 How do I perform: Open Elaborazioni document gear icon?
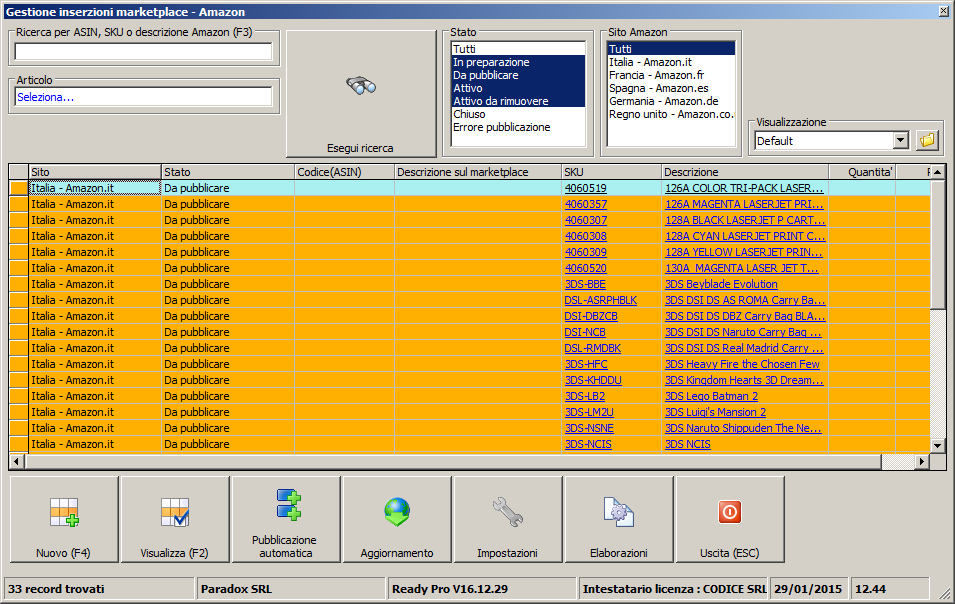click(619, 513)
